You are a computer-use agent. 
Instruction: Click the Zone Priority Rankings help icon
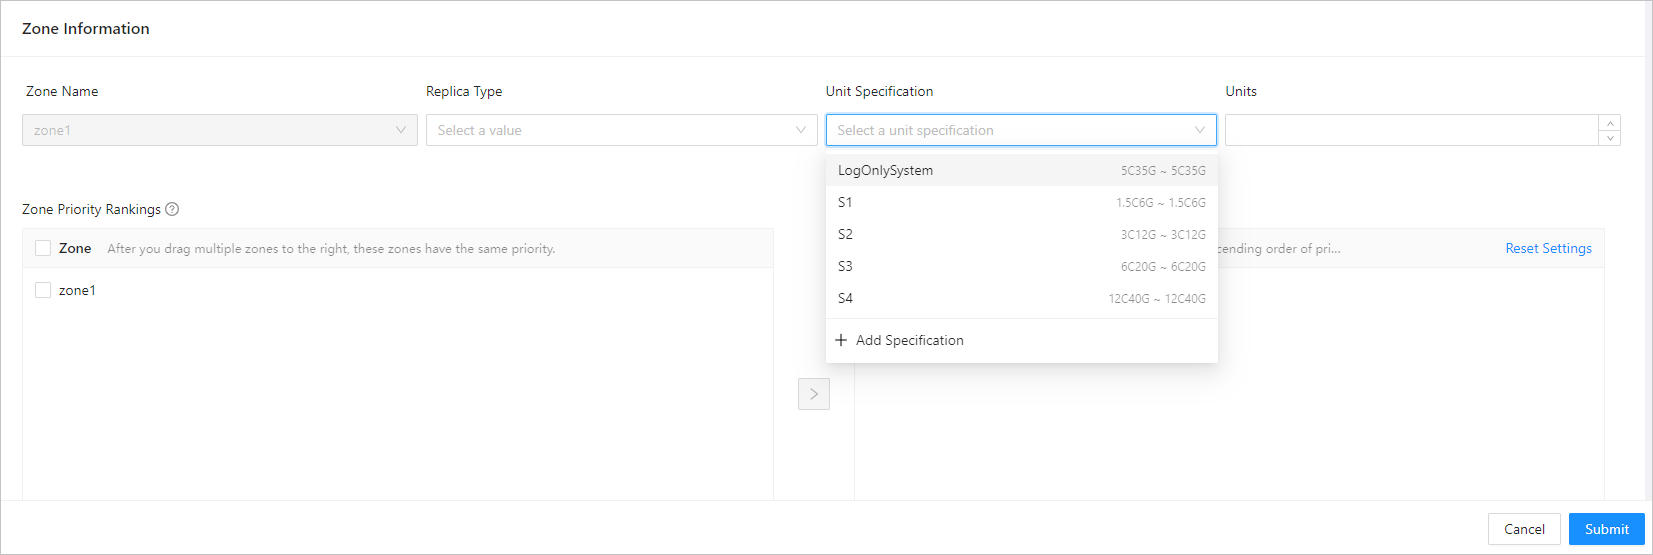click(x=172, y=209)
